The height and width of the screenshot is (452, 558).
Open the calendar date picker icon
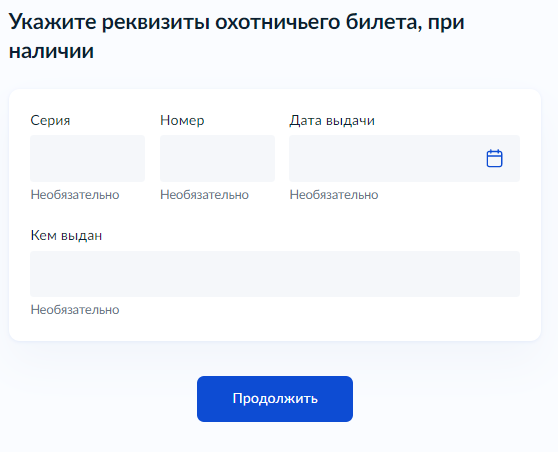click(494, 158)
